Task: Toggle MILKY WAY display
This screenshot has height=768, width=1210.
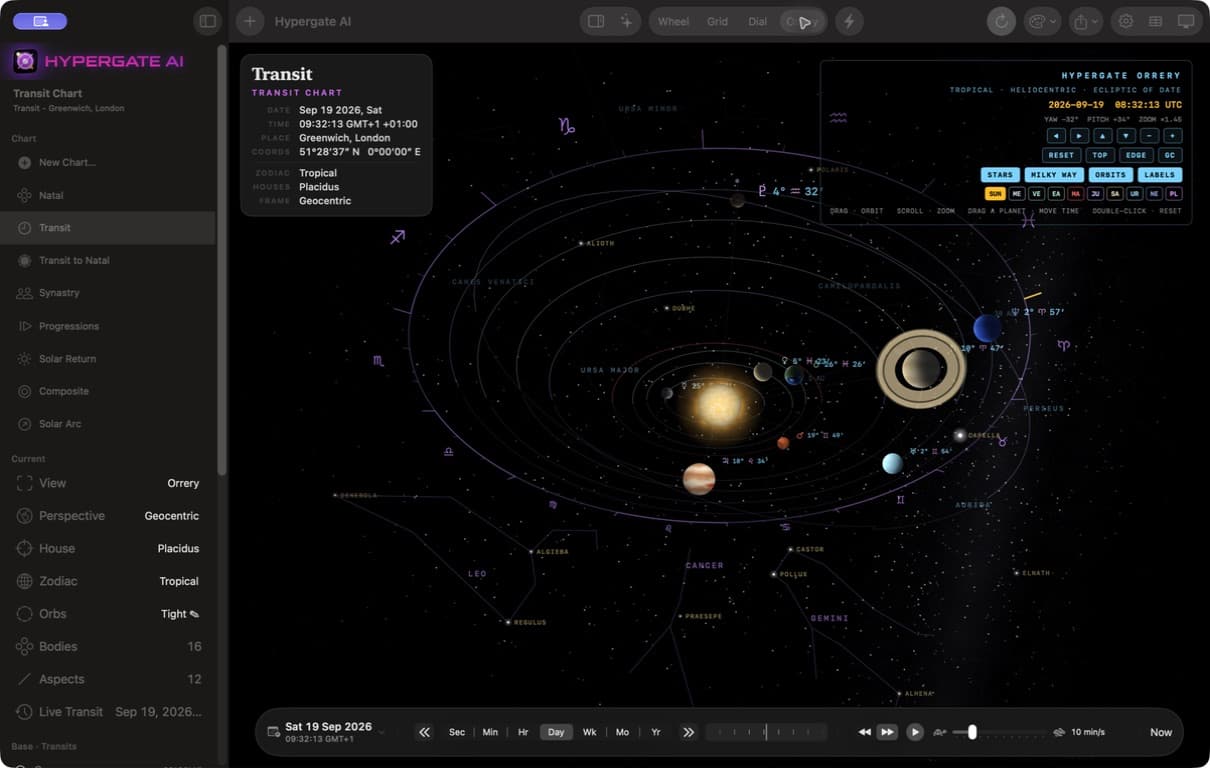Action: pos(1054,175)
